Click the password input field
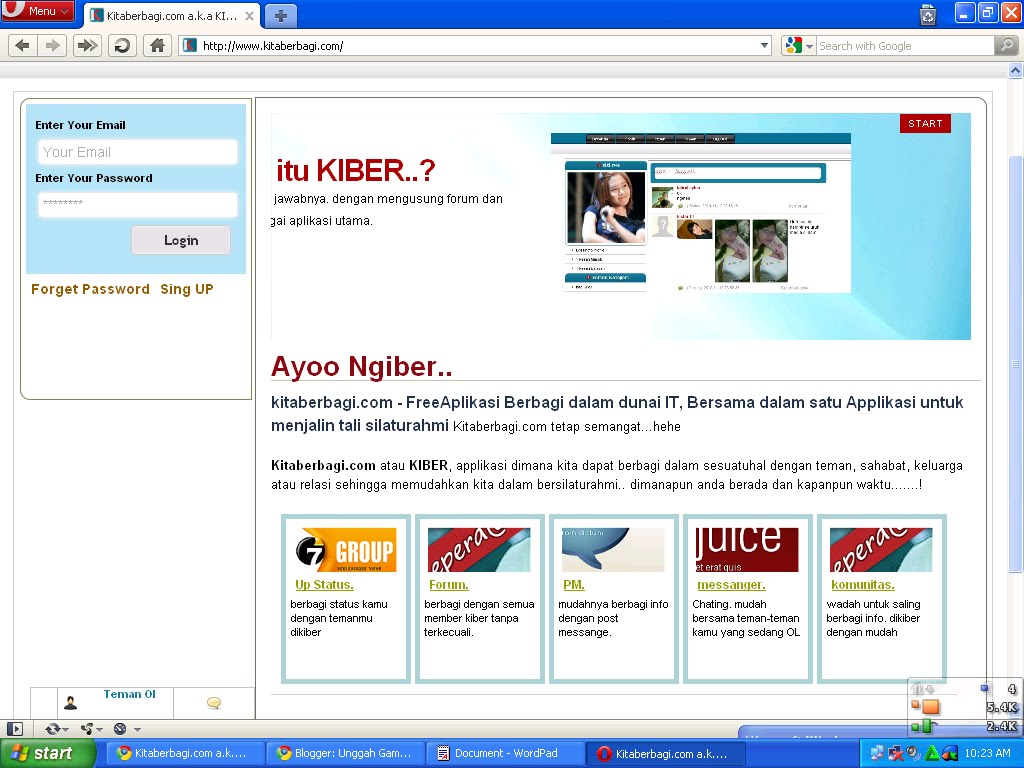 [x=138, y=204]
